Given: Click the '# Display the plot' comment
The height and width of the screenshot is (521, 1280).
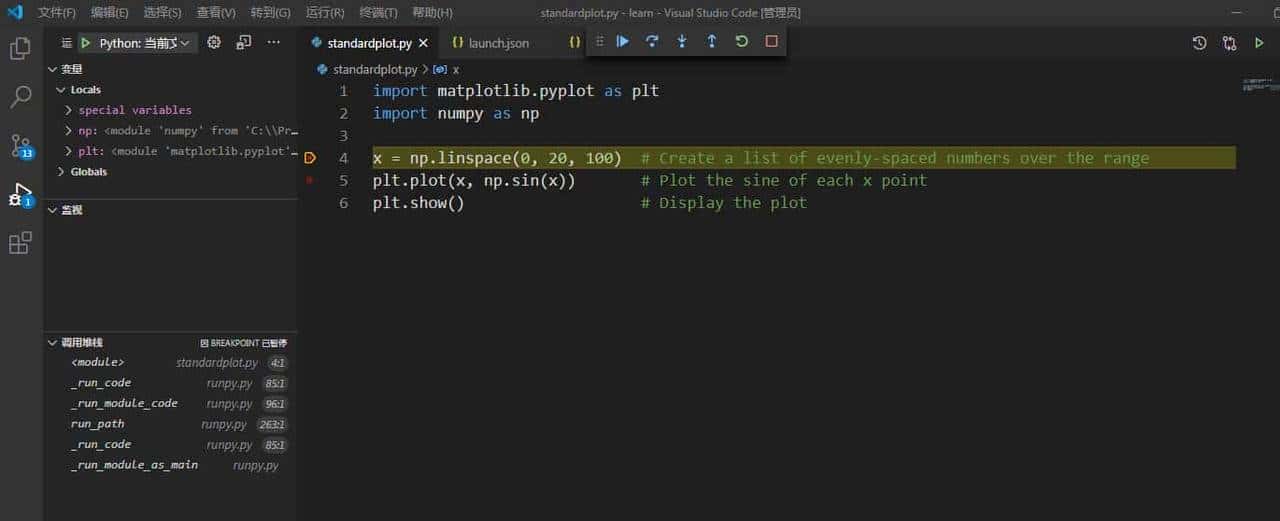Looking at the screenshot, I should pyautogui.click(x=724, y=203).
